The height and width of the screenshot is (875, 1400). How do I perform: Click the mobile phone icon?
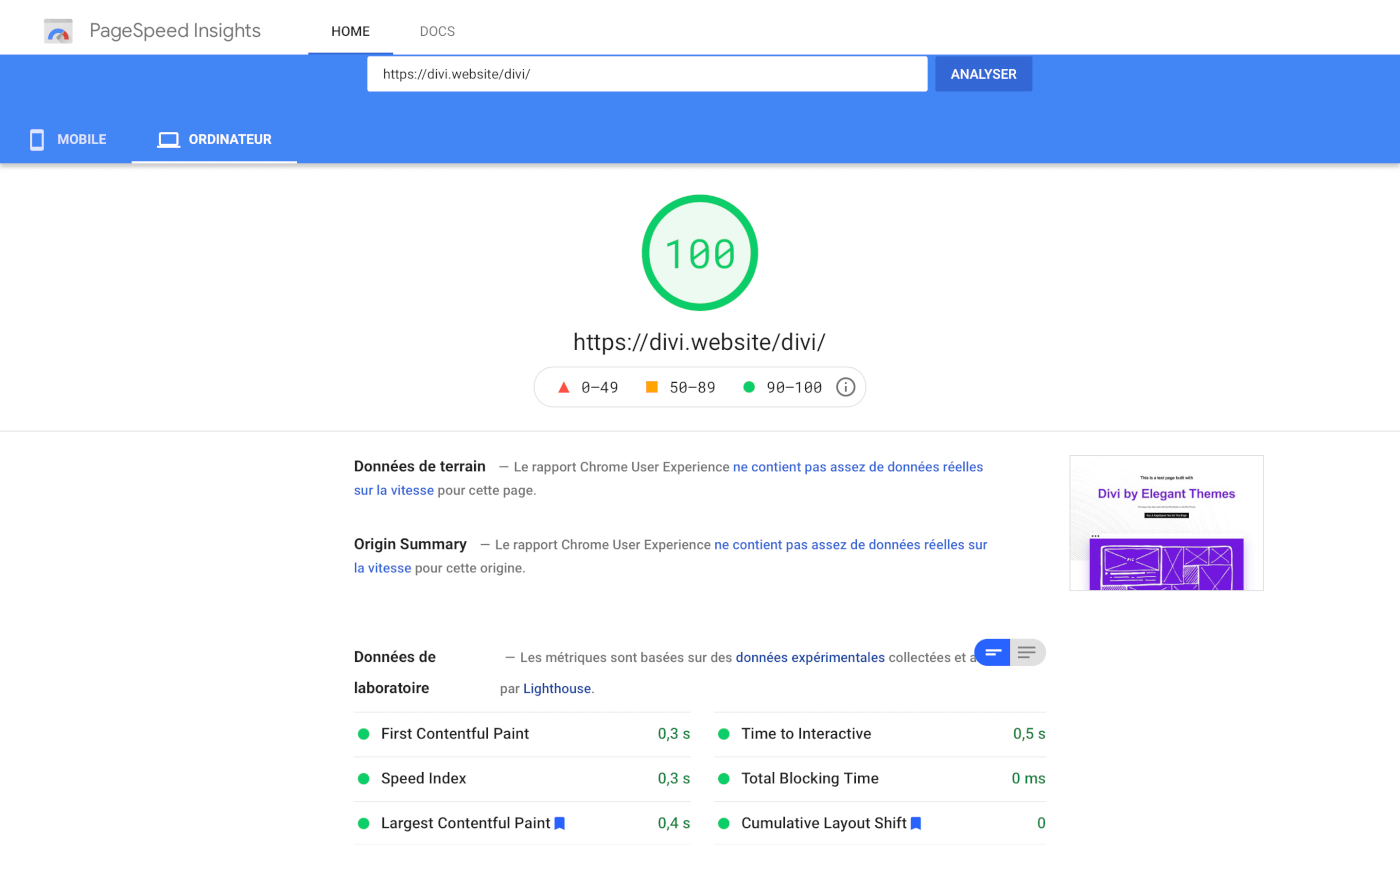pos(37,139)
